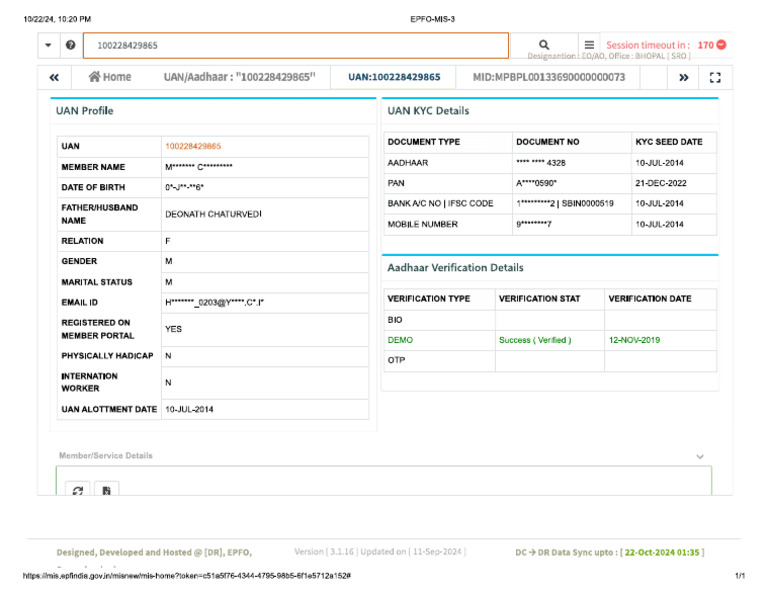The width and height of the screenshot is (768, 594).
Task: Select the UAN:100228429865 tab
Action: tap(394, 77)
